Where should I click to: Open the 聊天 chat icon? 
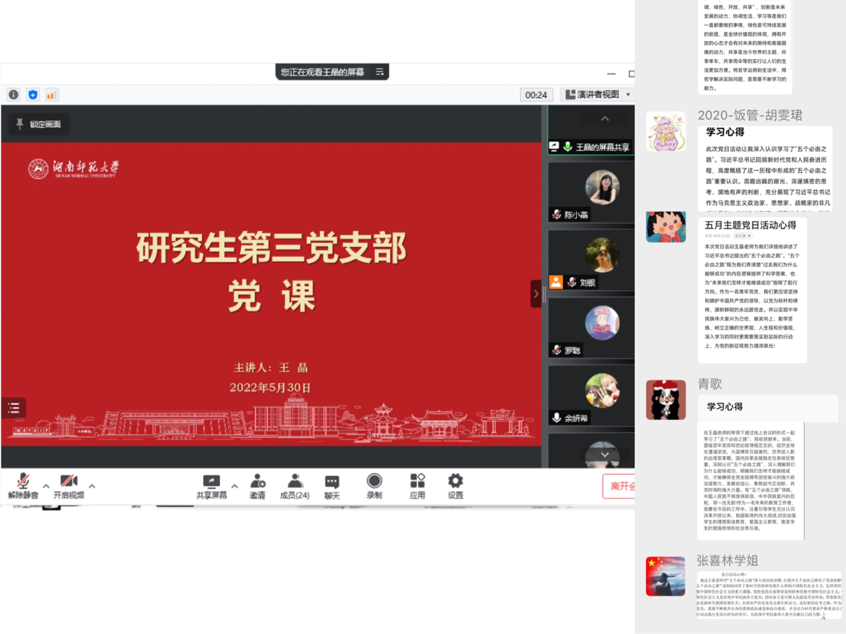[332, 486]
